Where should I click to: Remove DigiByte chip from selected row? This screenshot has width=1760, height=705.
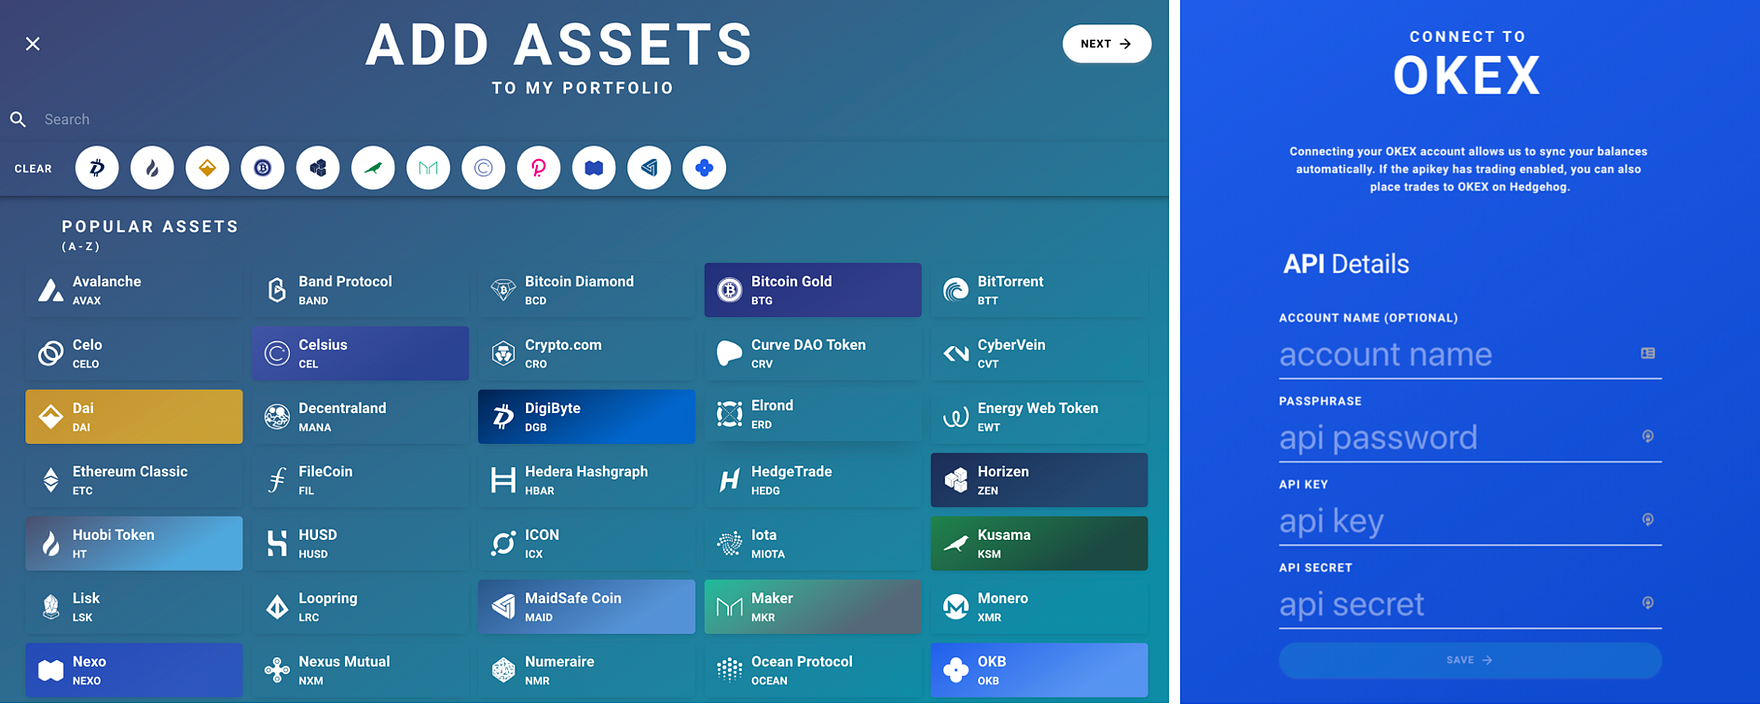tap(97, 168)
